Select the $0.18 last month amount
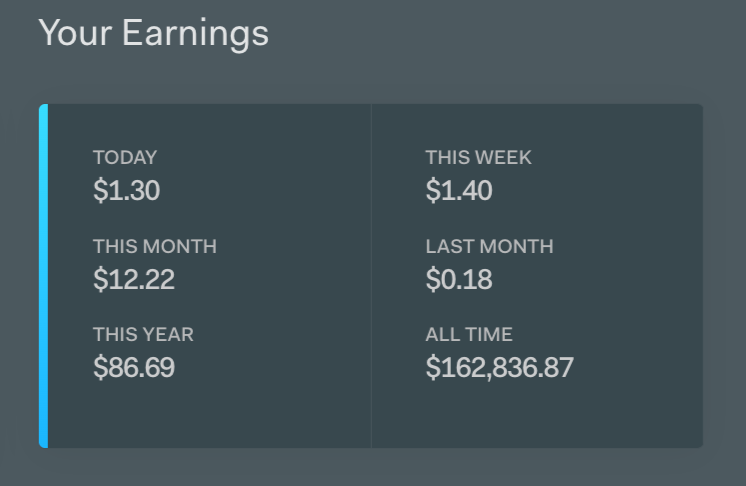The image size is (746, 486). click(458, 279)
